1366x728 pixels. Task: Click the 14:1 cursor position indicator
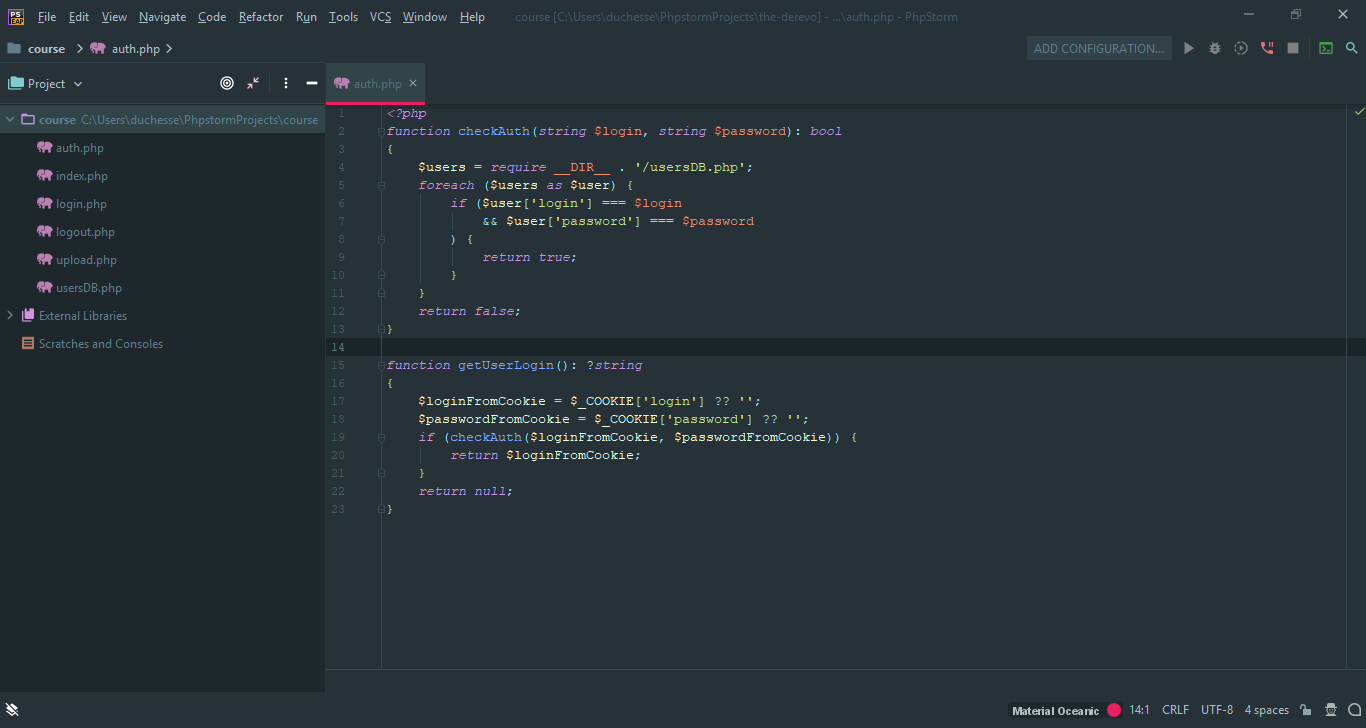[x=1140, y=710]
